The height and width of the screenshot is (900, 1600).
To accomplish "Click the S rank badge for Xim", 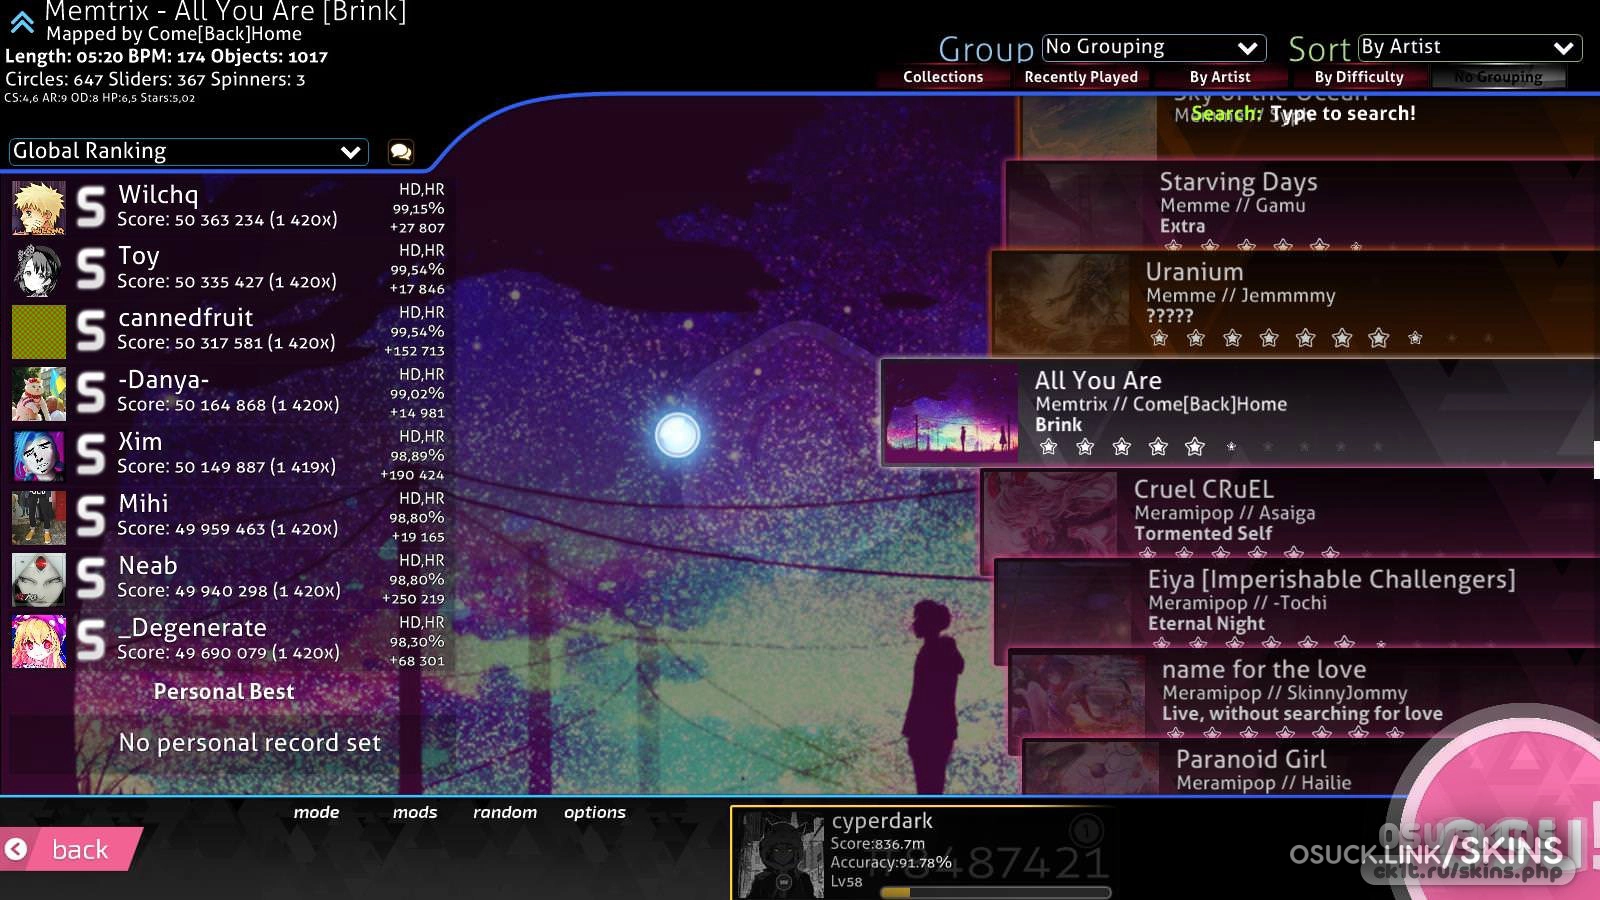I will click(91, 454).
